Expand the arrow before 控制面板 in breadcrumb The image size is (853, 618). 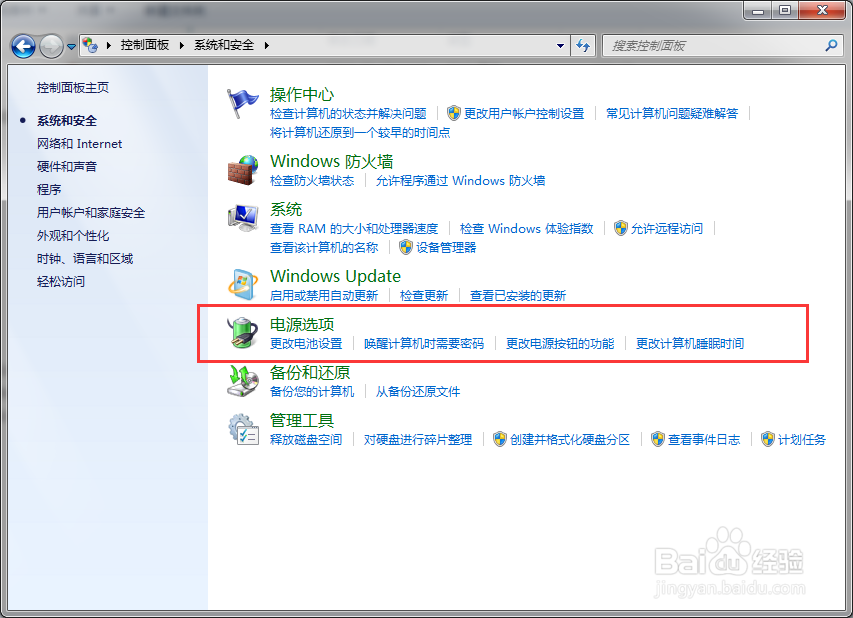pos(109,45)
